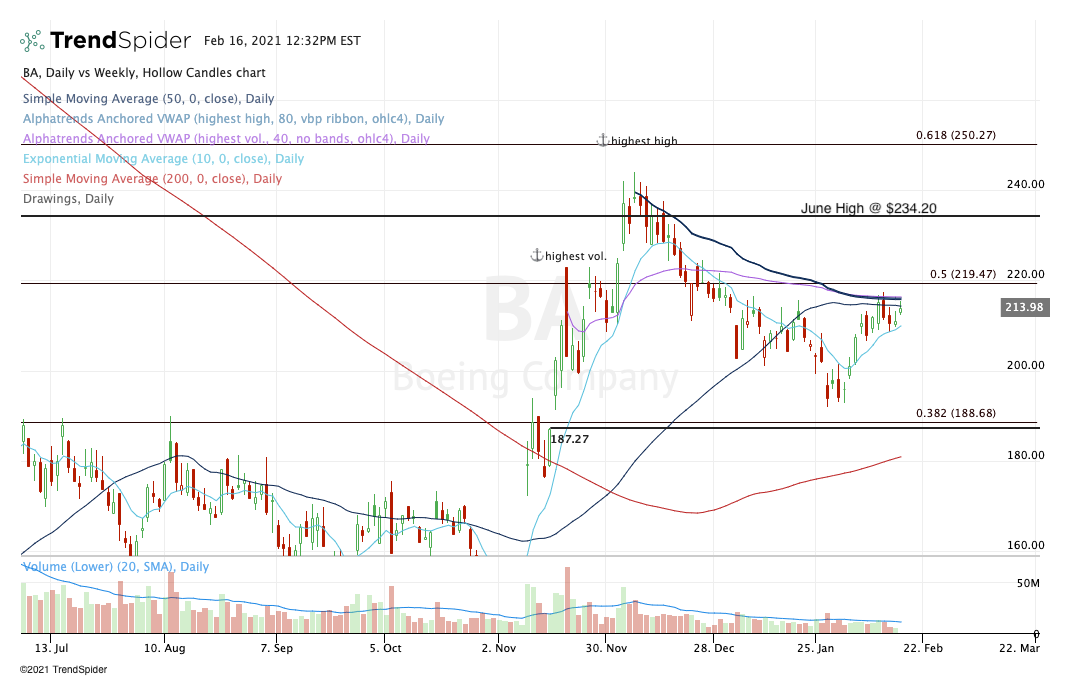This screenshot has height=679, width=1070.
Task: Click the Drawings, Daily legend entry
Action: click(68, 199)
